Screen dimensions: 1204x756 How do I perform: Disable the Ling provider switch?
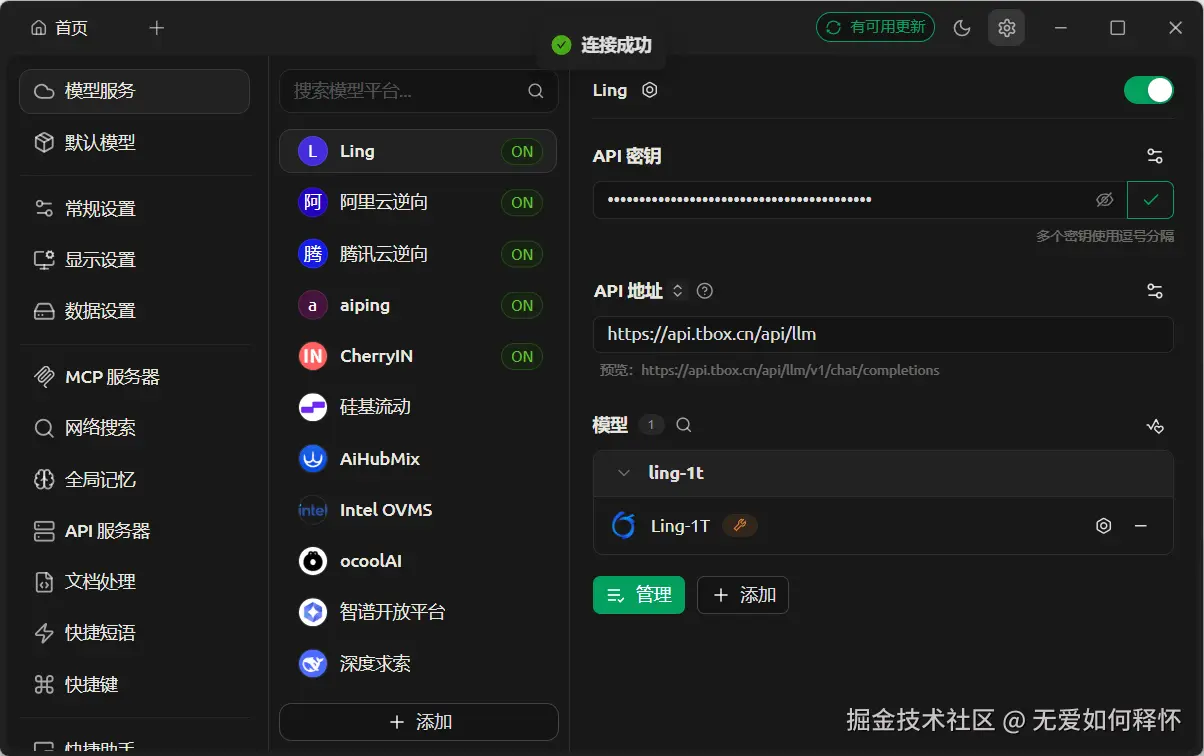point(1148,90)
